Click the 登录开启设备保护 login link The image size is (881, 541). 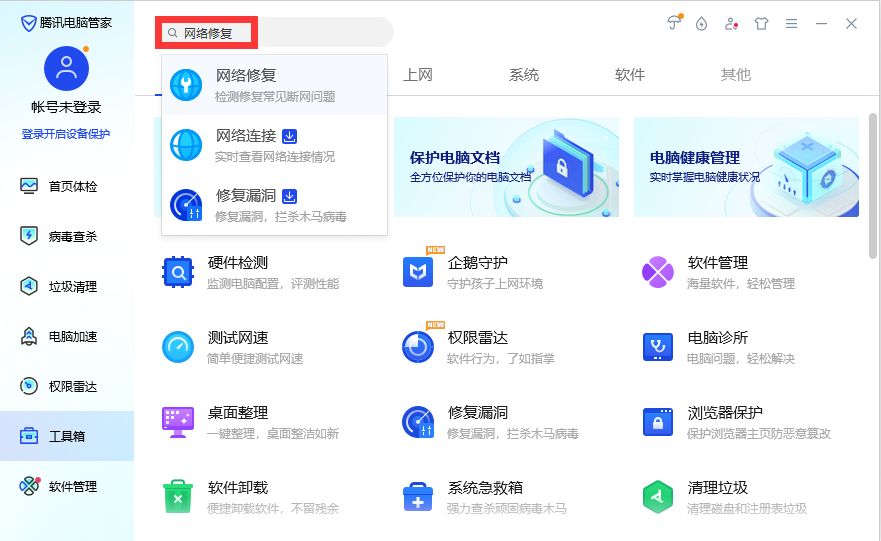tap(66, 134)
